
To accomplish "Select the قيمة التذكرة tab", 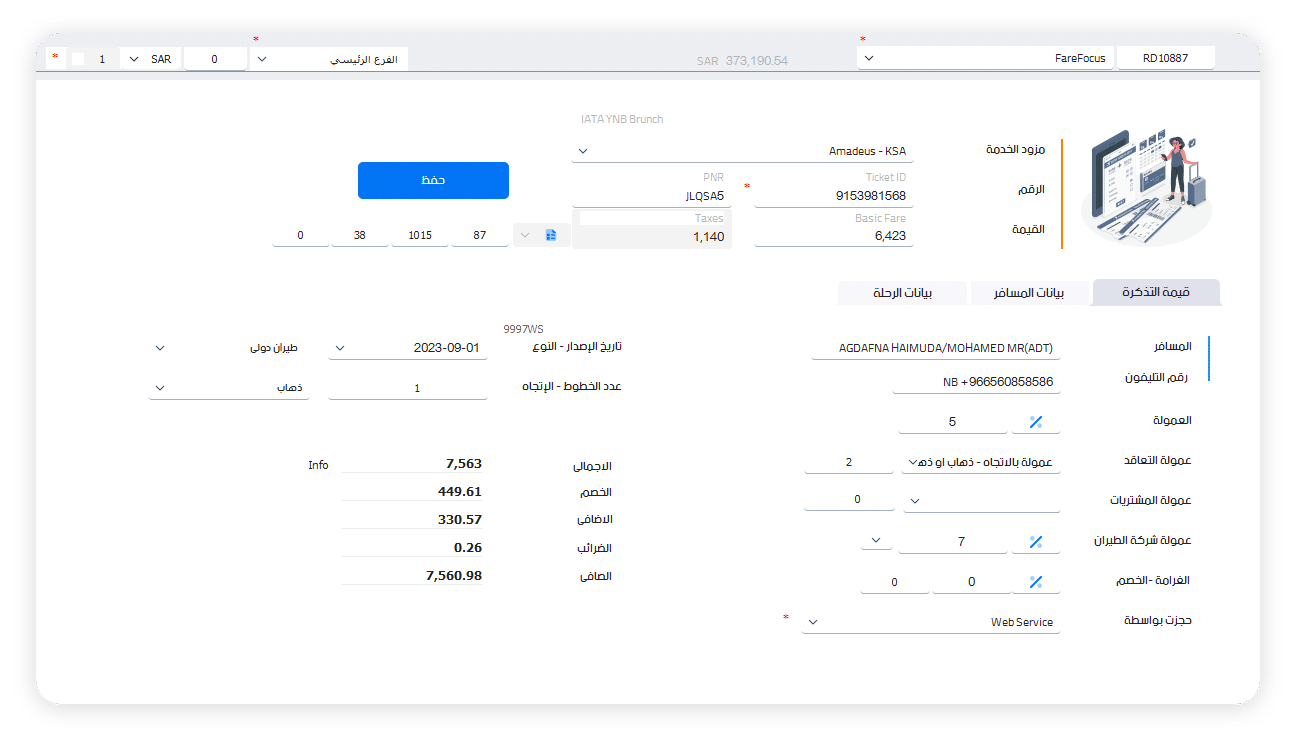I will (x=1157, y=293).
